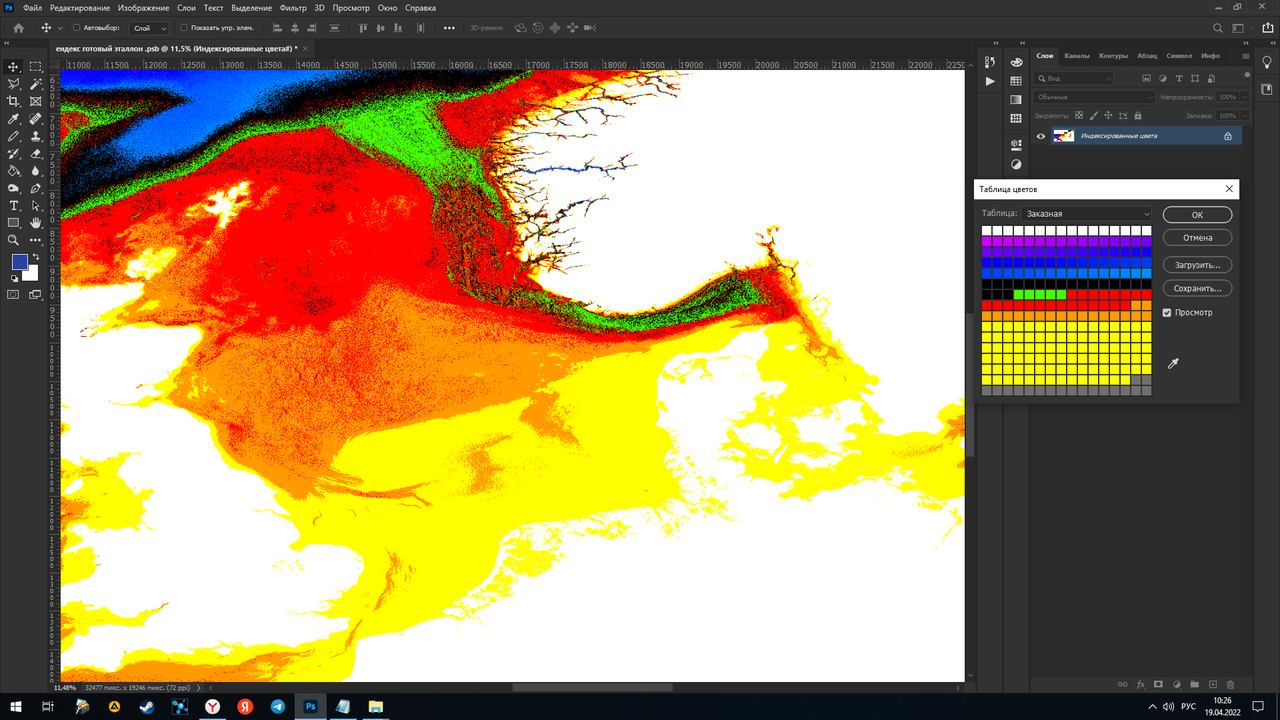Open the Telegram app in the taskbar
This screenshot has width=1280, height=720.
point(278,706)
